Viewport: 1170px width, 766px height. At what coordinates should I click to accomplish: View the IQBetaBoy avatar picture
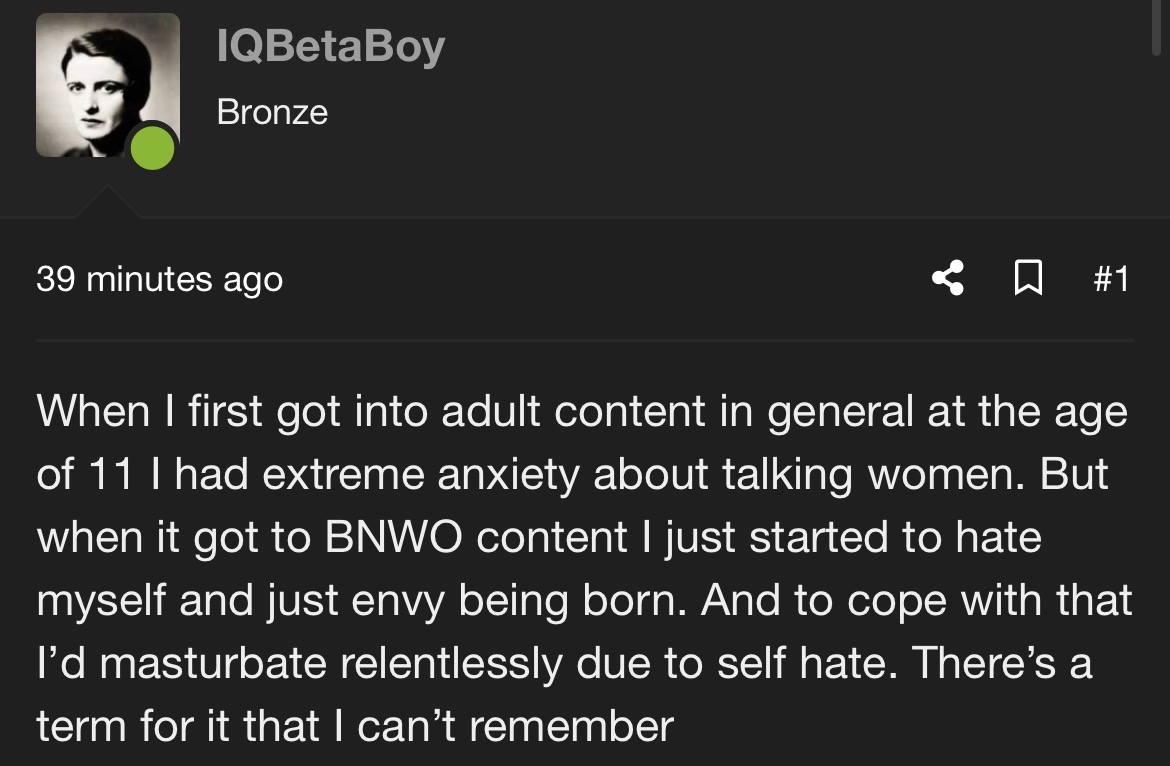(107, 85)
